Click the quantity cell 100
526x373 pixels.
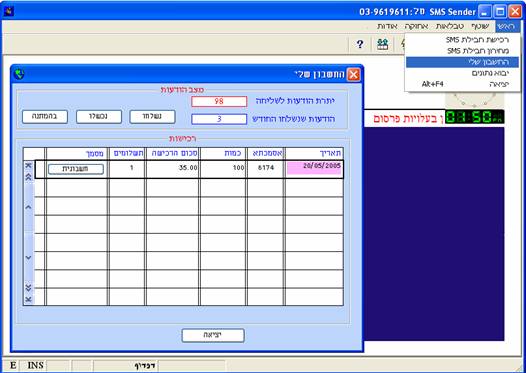coord(223,169)
